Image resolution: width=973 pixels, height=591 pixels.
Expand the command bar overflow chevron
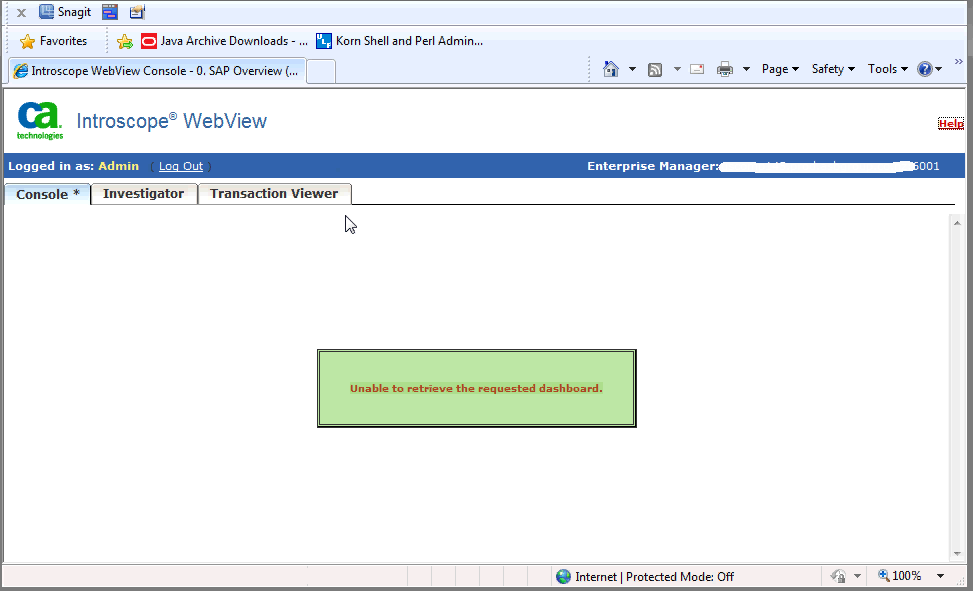[959, 61]
